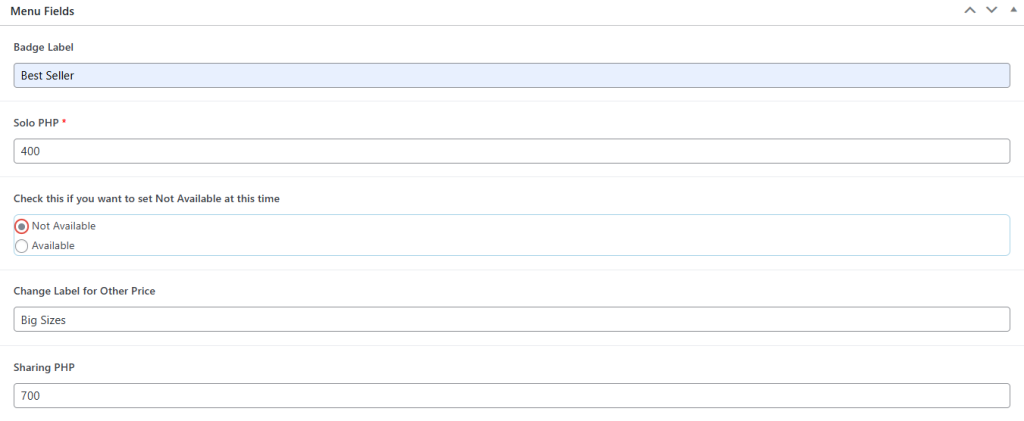This screenshot has height=421, width=1024.
Task: Choose the Available radio button
Action: (x=22, y=246)
